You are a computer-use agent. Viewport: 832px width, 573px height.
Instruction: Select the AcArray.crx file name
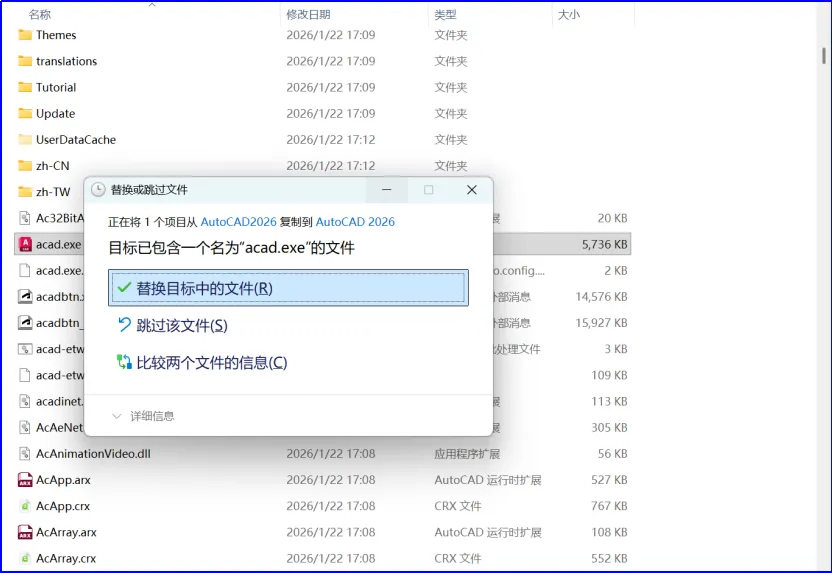pyautogui.click(x=66, y=558)
